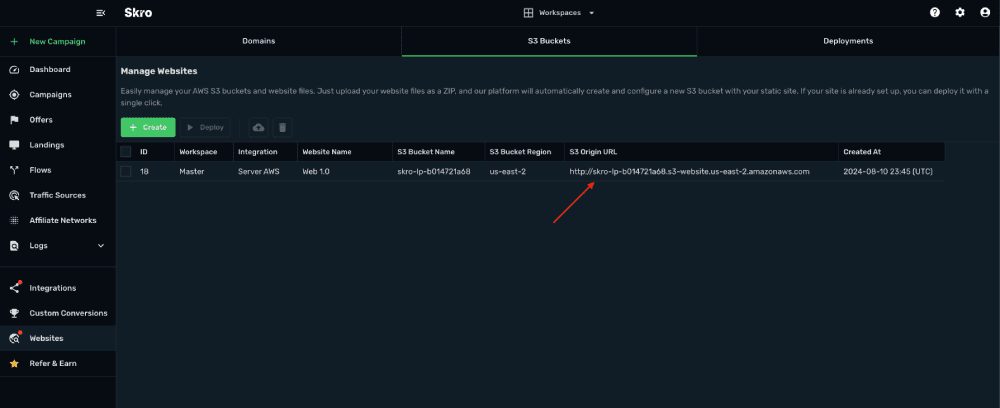Click the Dashboard gauge icon
Screen dimensions: 1000x408
pos(14,69)
